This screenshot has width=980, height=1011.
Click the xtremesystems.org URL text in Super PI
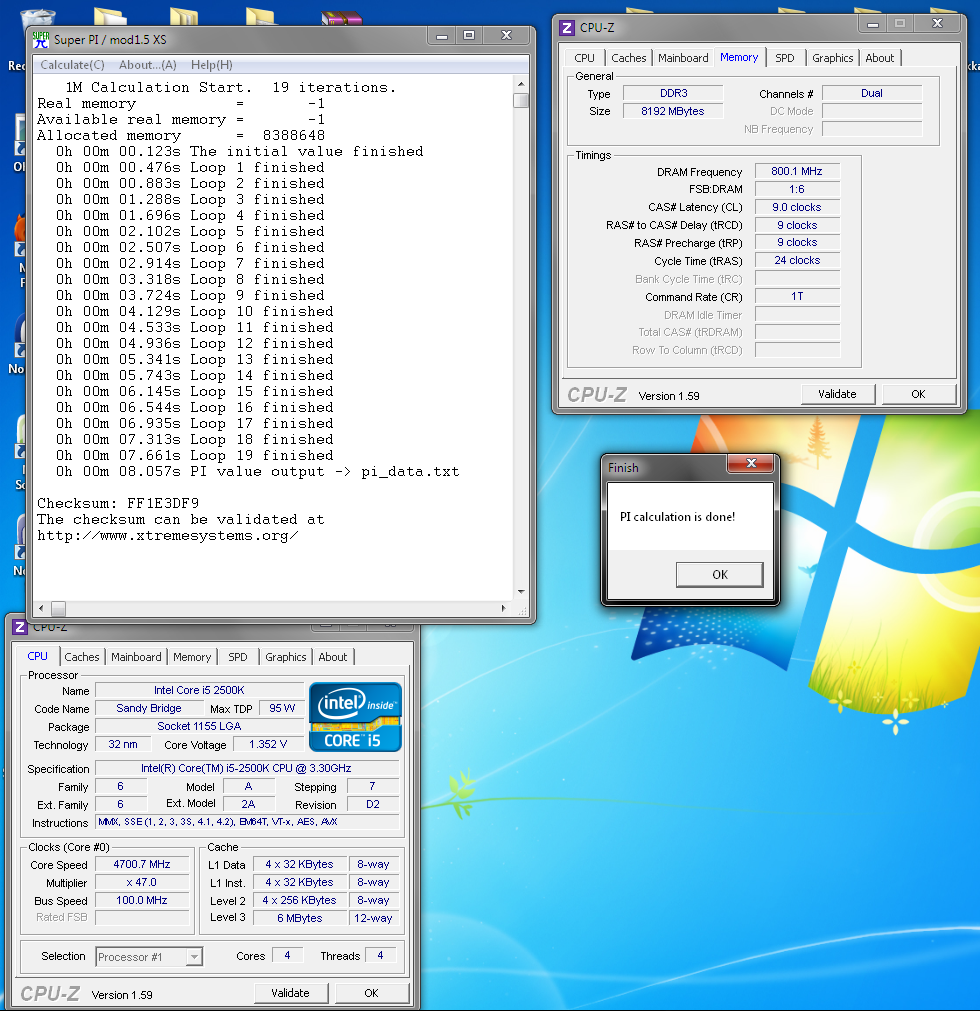[x=168, y=536]
